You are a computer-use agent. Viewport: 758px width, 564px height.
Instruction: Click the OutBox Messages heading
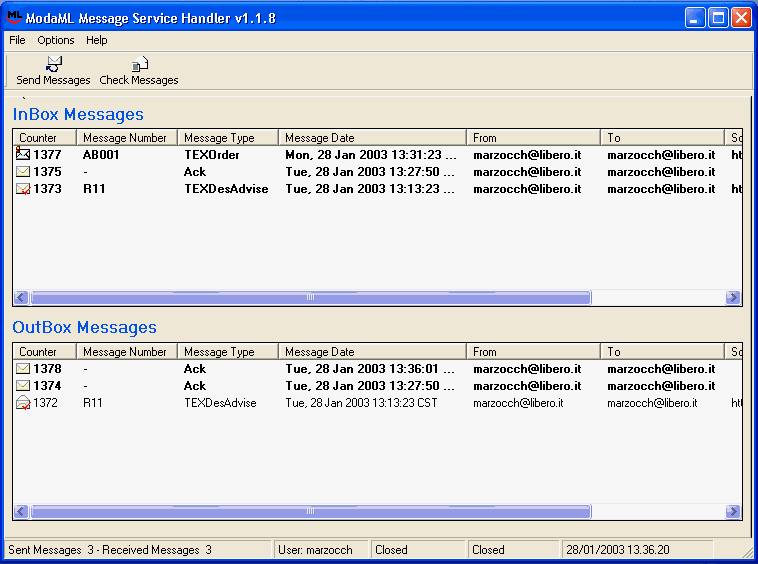tap(85, 327)
